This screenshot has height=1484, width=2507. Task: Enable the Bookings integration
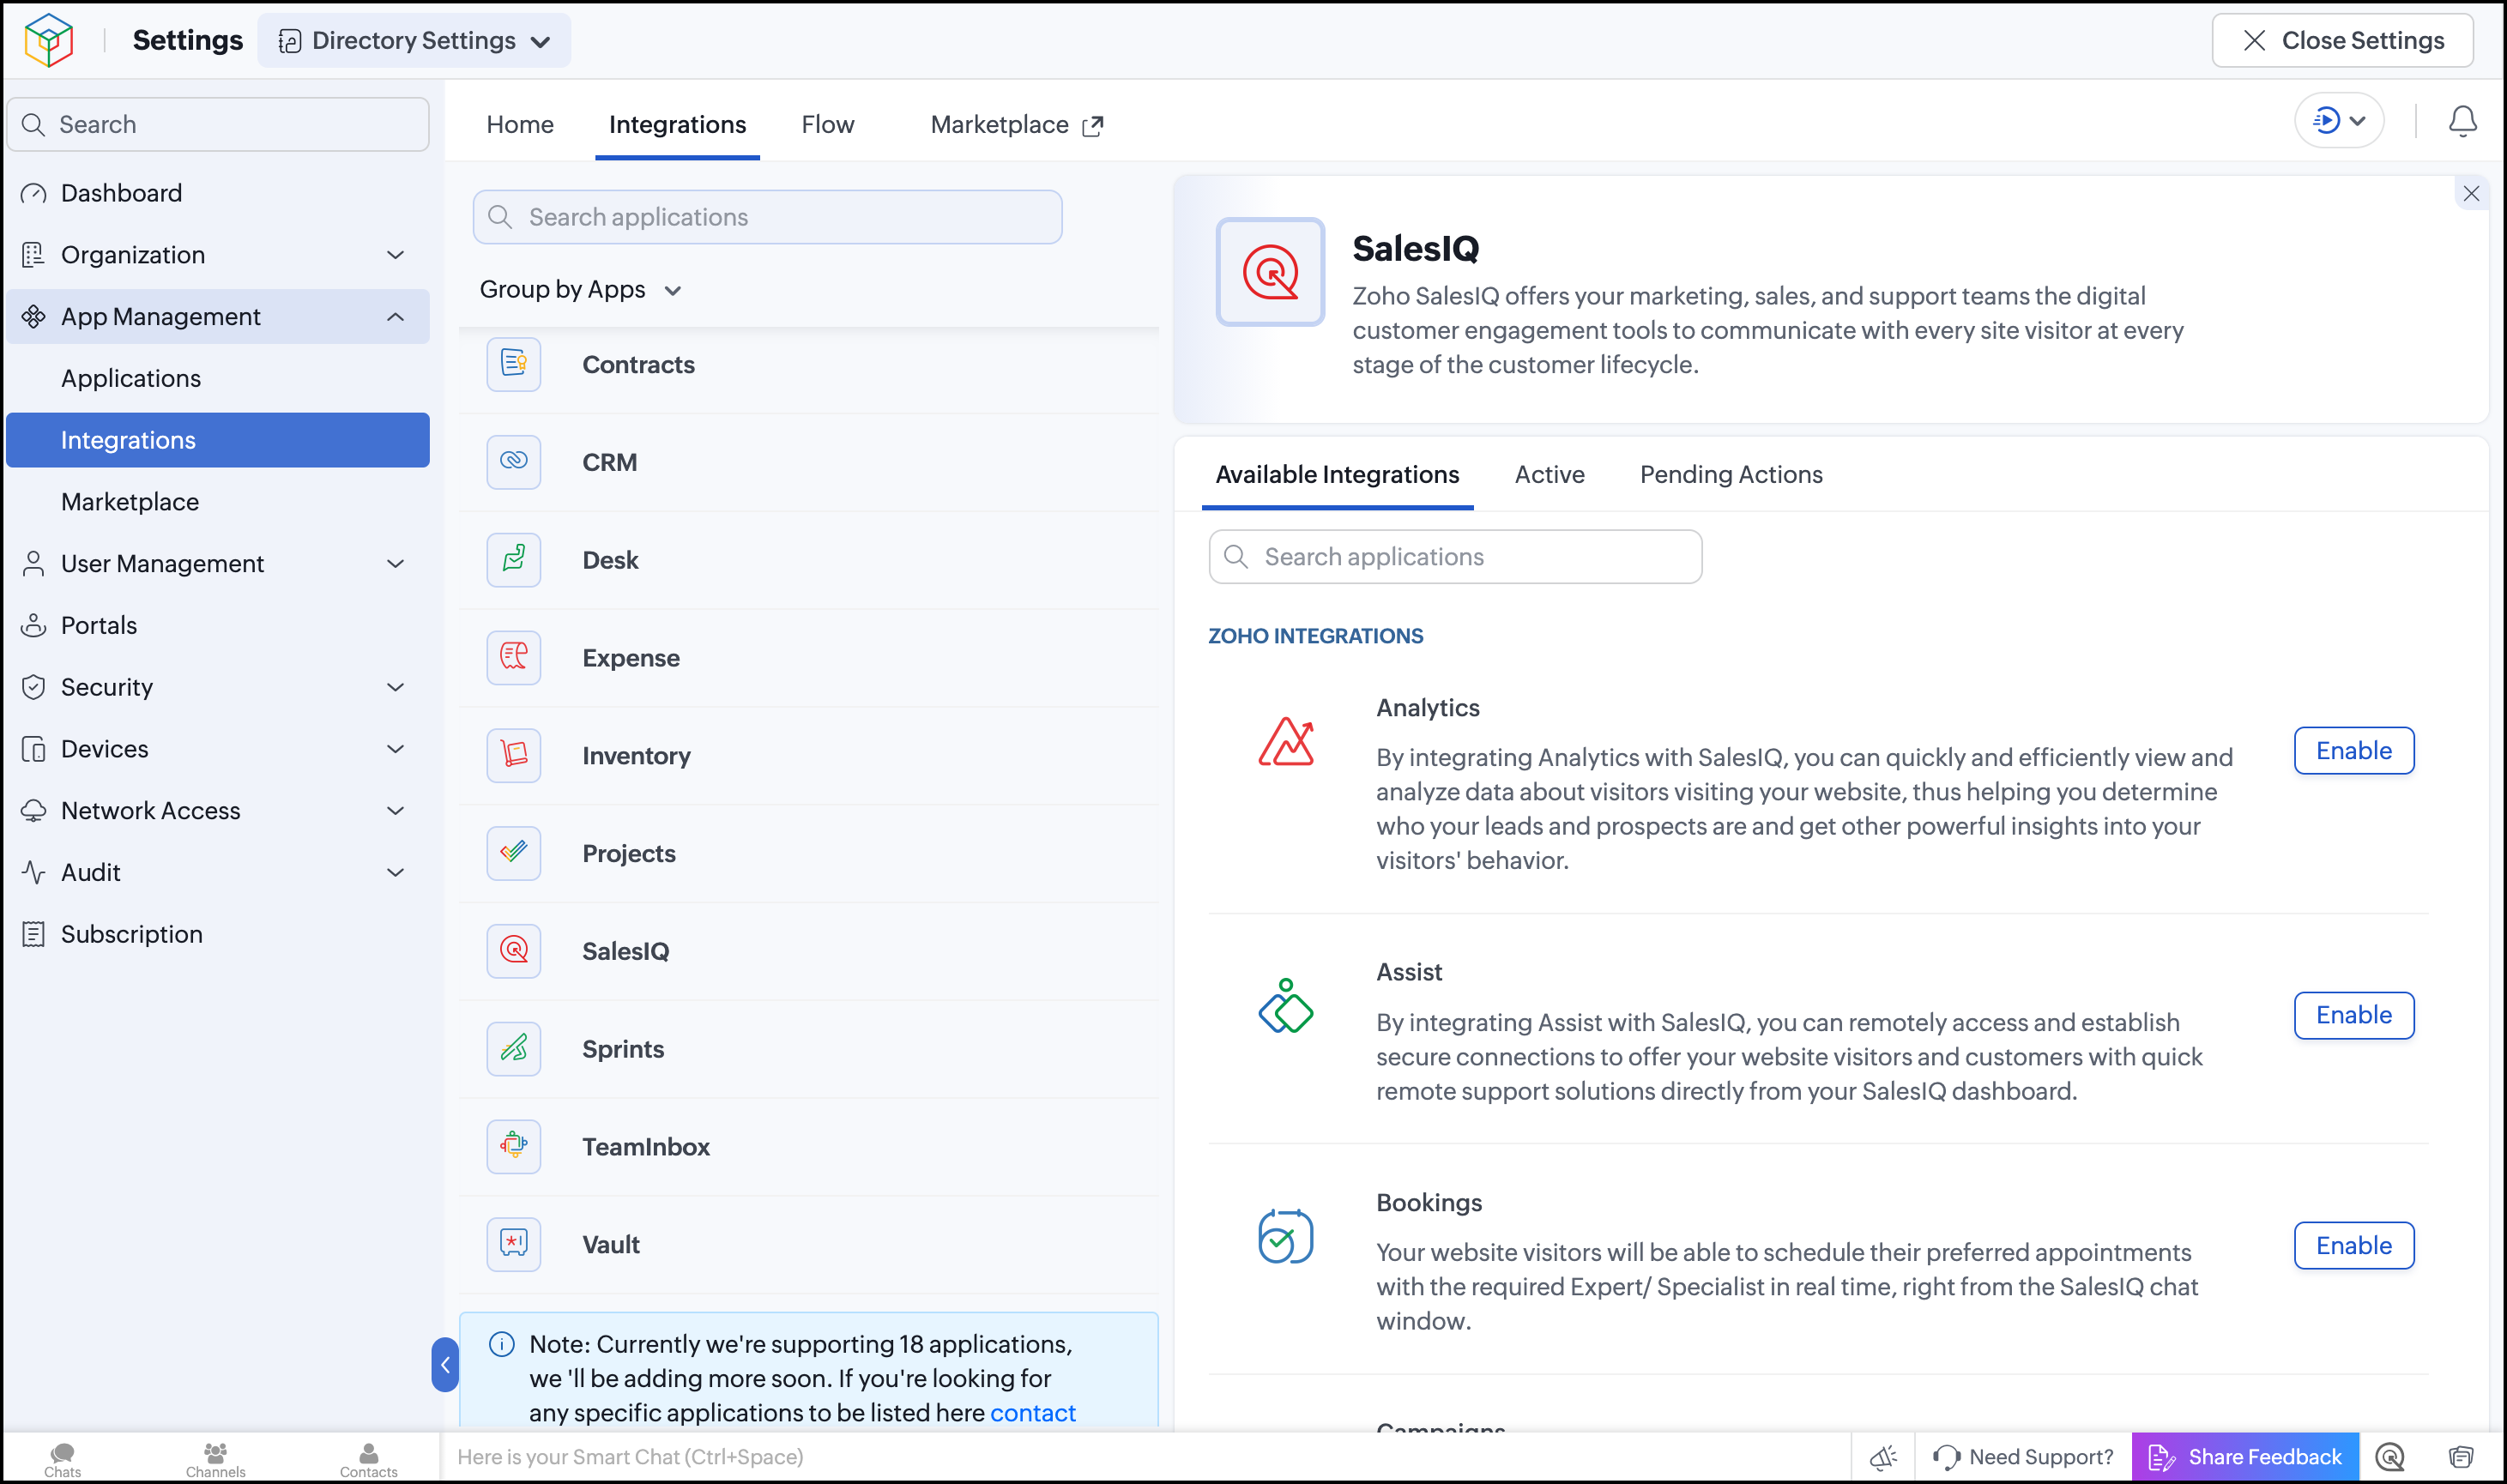[2354, 1245]
